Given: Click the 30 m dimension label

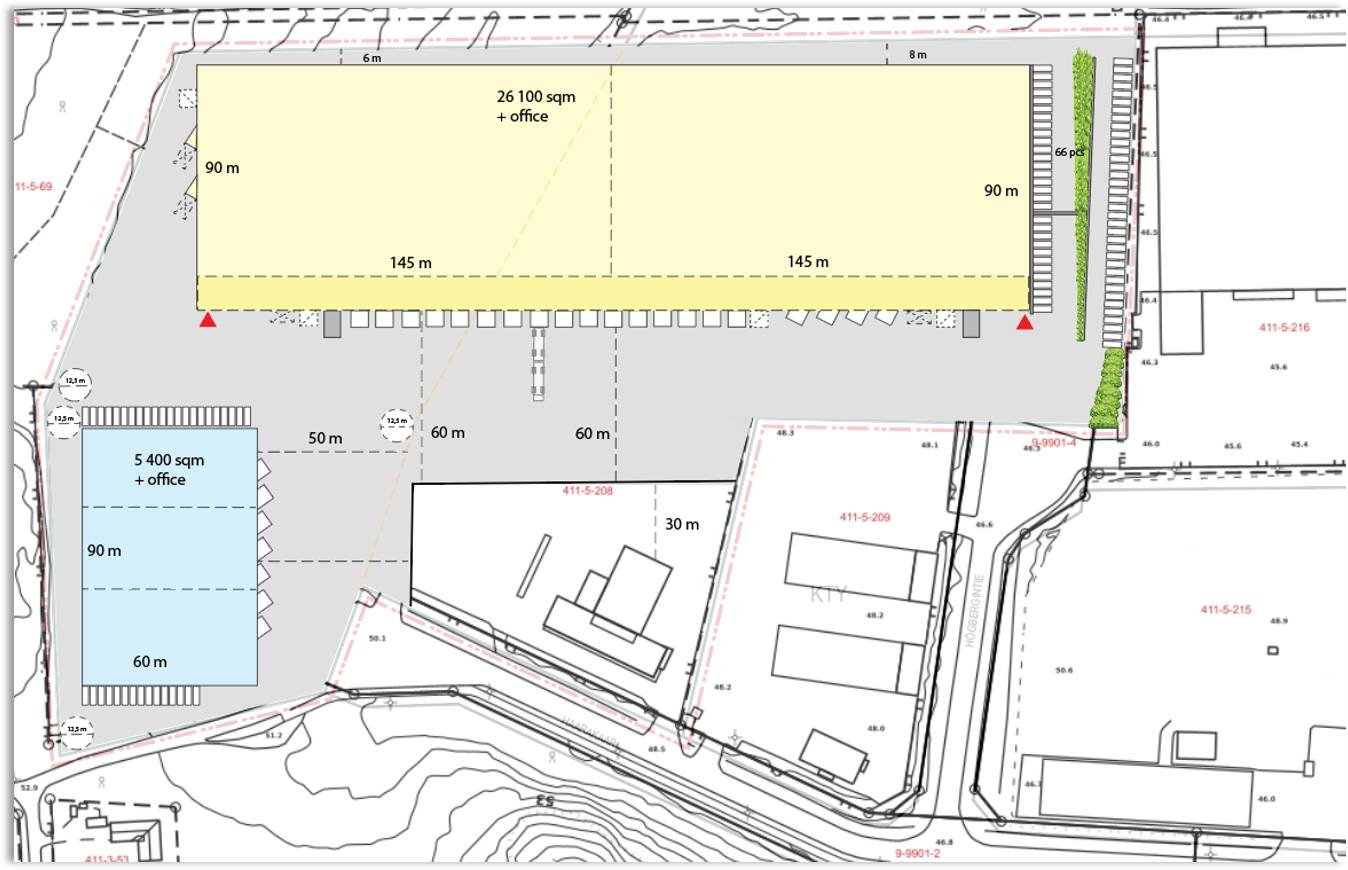Looking at the screenshot, I should (682, 524).
